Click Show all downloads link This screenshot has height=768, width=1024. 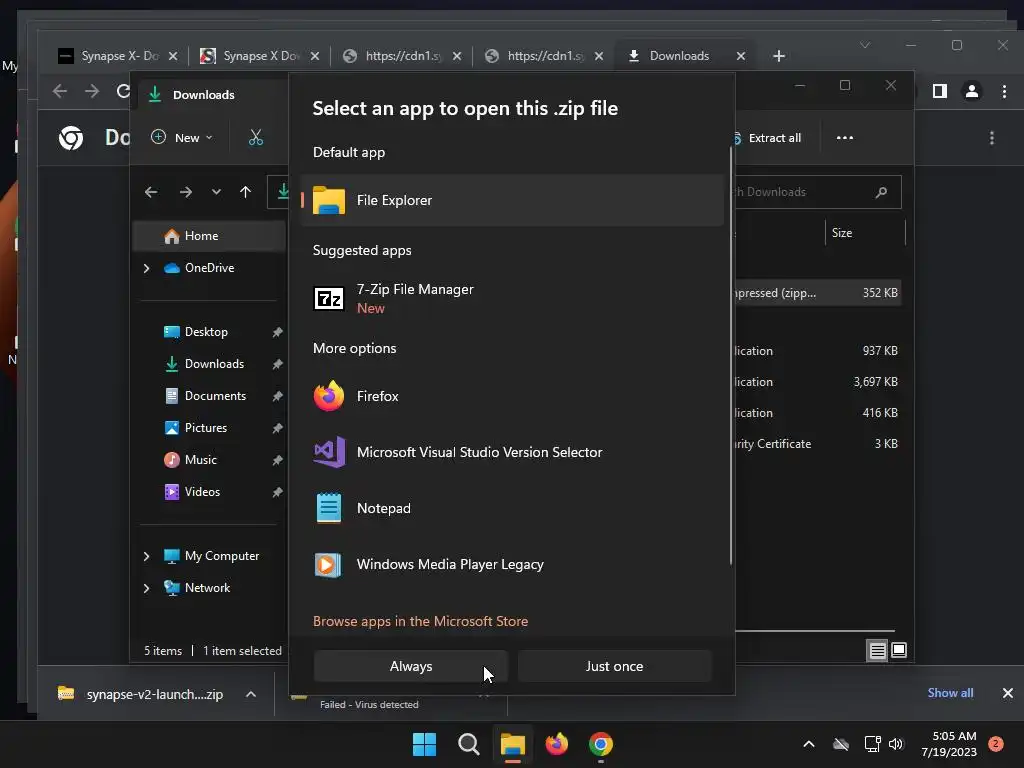pos(950,693)
